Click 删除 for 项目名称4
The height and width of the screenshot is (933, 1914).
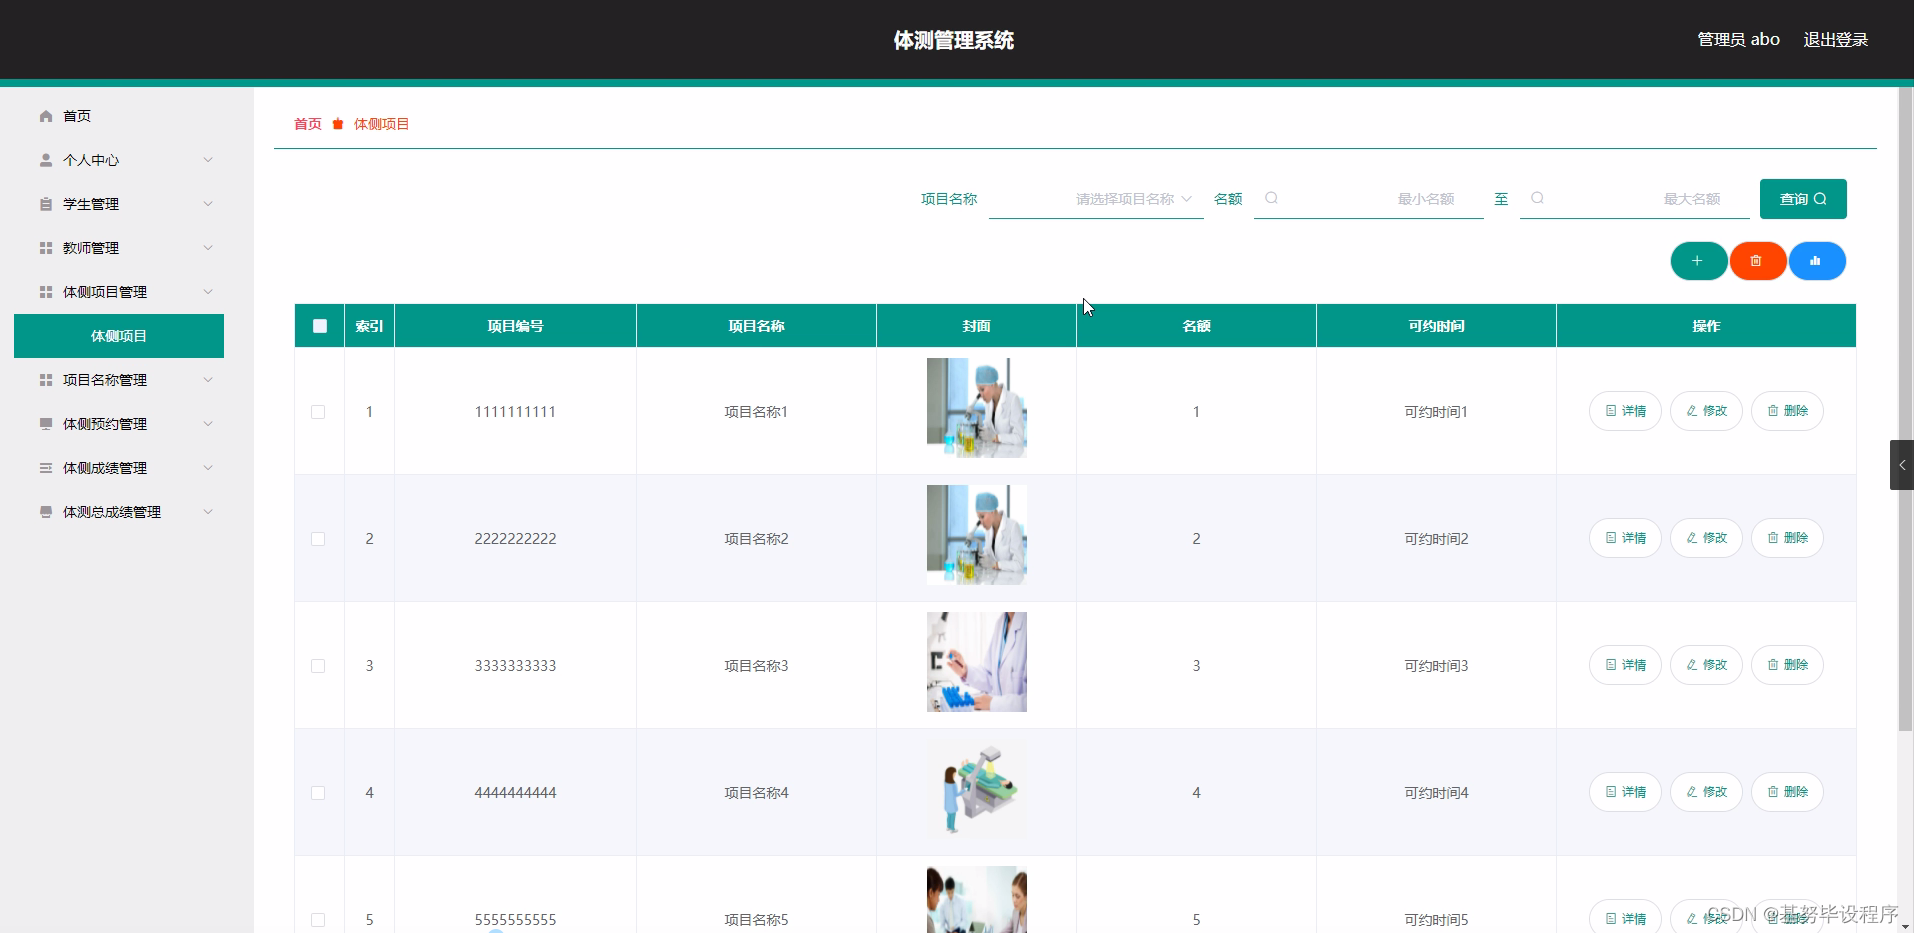pos(1787,792)
